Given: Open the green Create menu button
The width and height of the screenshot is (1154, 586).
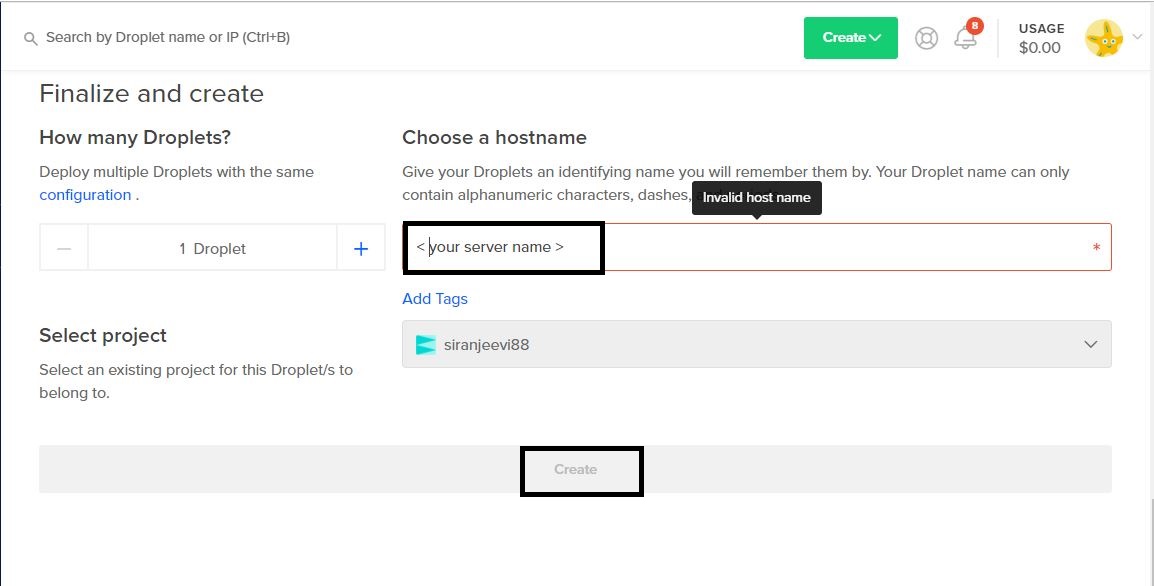Looking at the screenshot, I should [x=850, y=38].
